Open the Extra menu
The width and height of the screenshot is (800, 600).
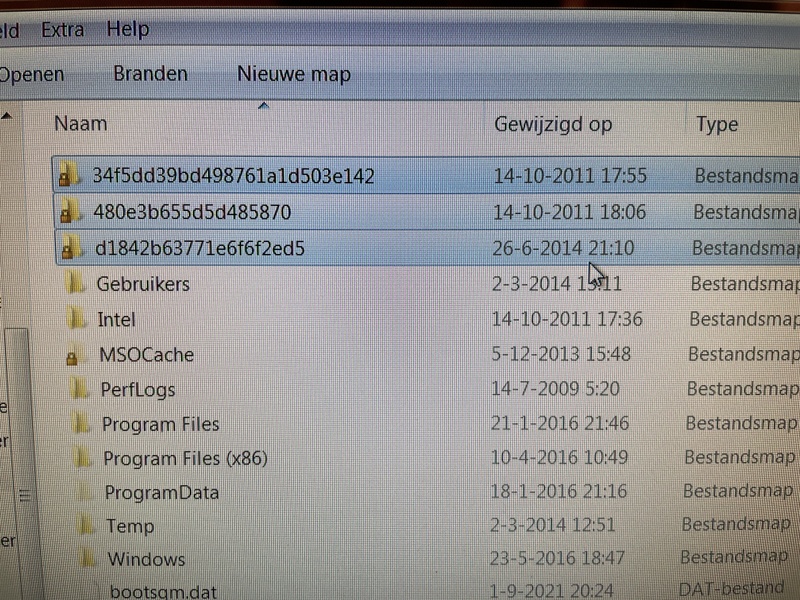[62, 30]
